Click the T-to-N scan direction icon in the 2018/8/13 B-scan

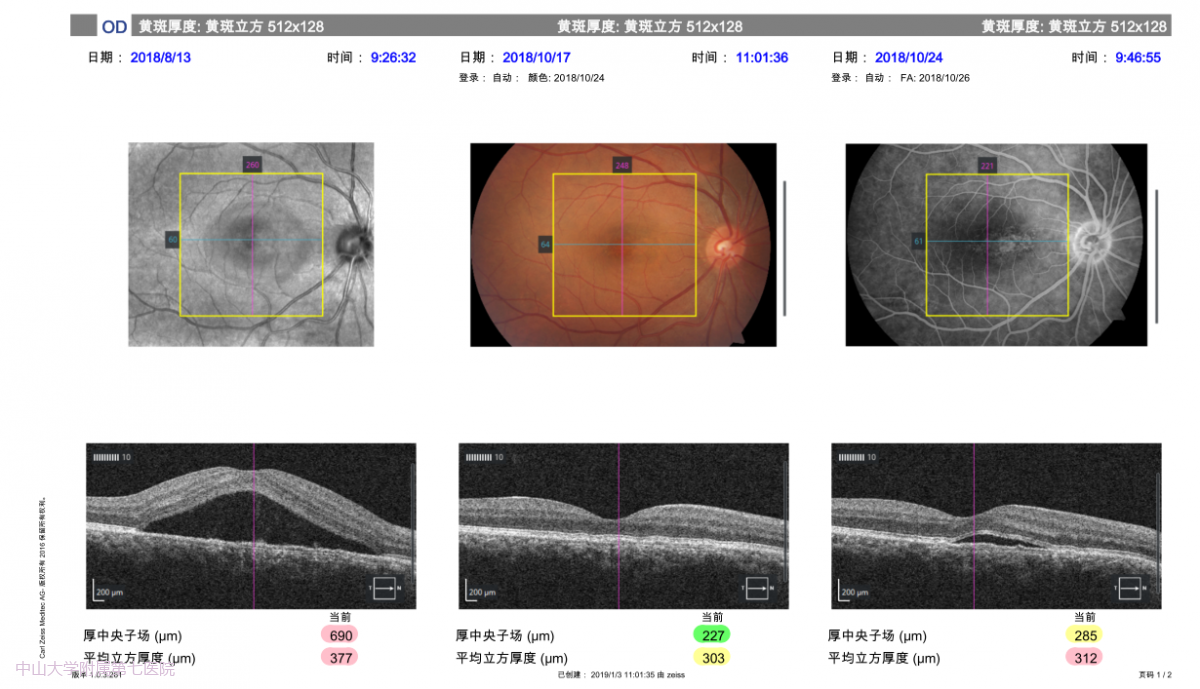click(386, 589)
